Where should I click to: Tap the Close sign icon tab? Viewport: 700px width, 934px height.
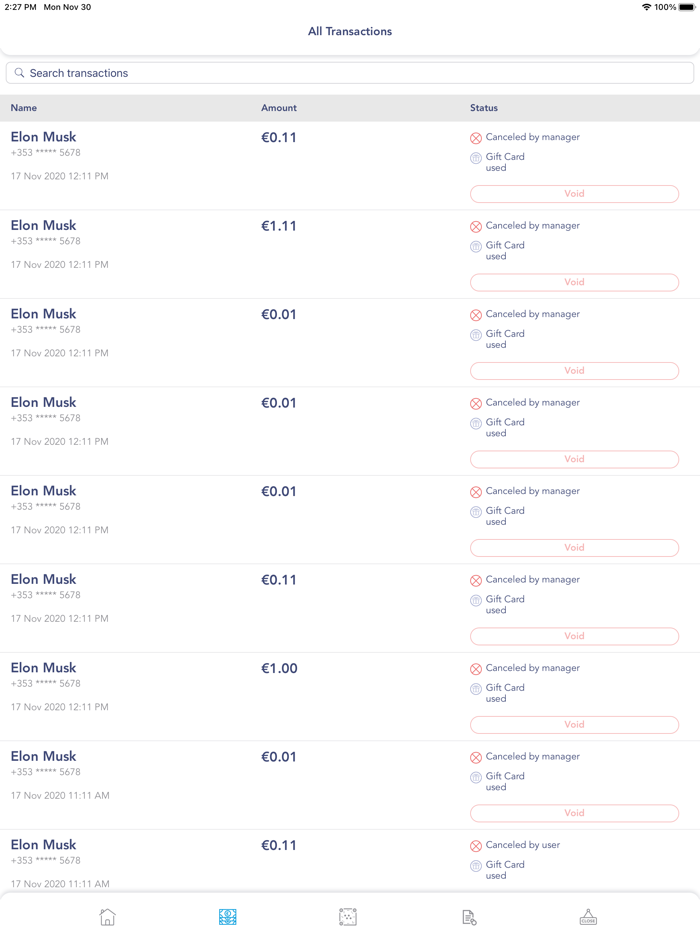(588, 917)
